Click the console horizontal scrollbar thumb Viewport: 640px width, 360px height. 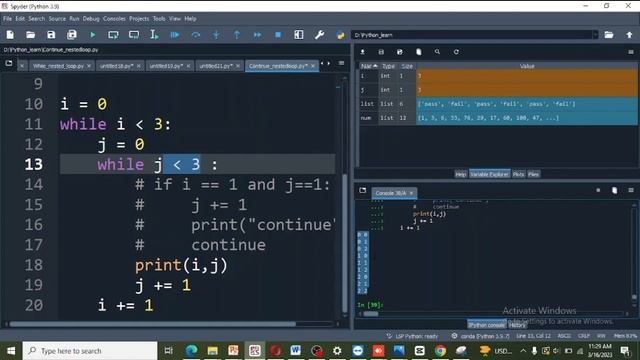pyautogui.click(x=371, y=314)
